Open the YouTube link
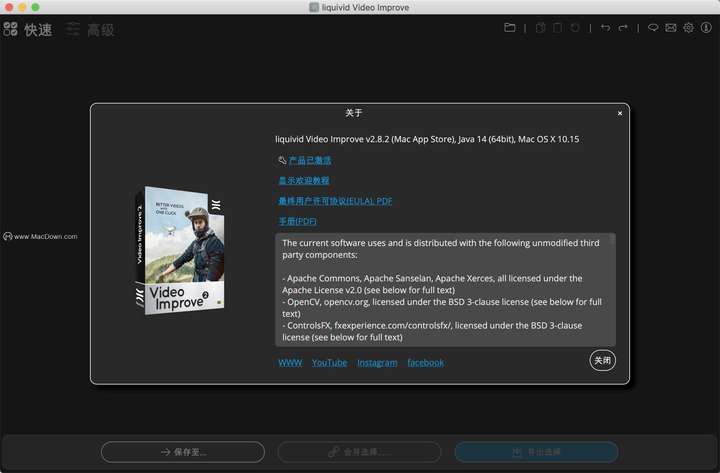Image resolution: width=720 pixels, height=473 pixels. (x=329, y=363)
